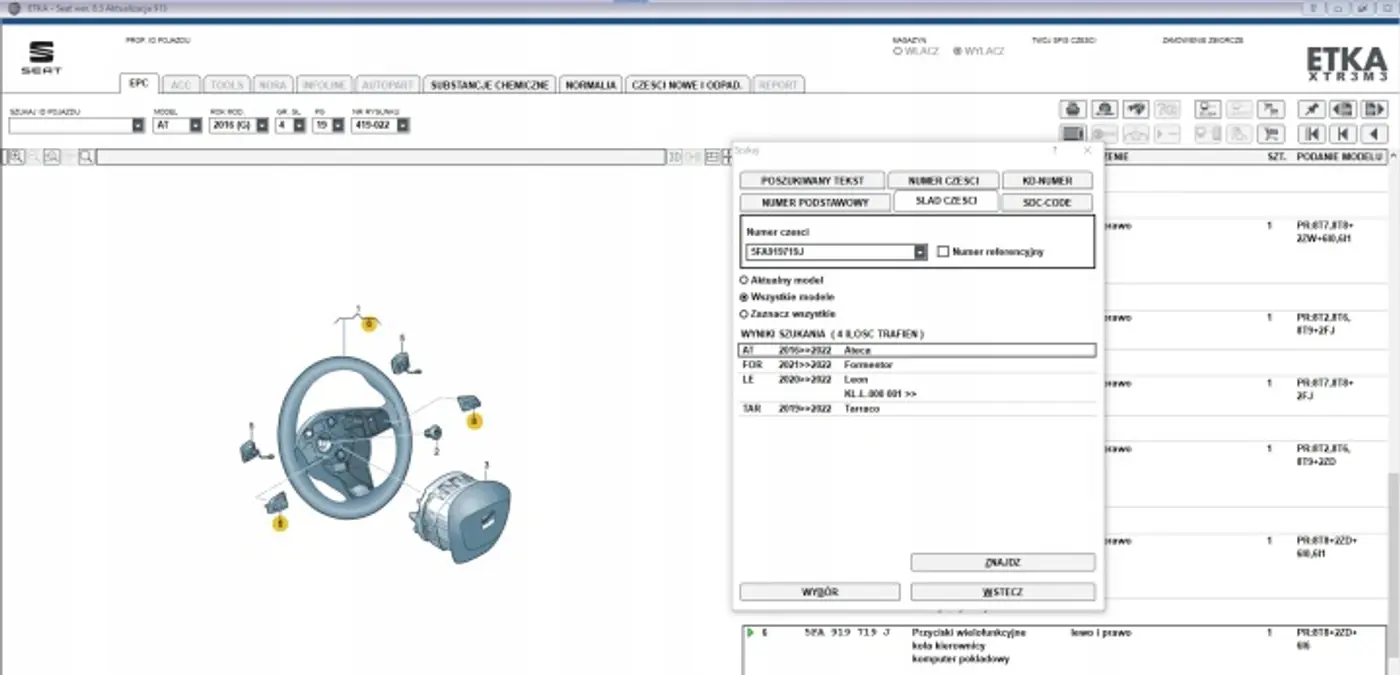Image resolution: width=1400 pixels, height=675 pixels.
Task: Click the help question mark in search dialog
Action: (1054, 149)
